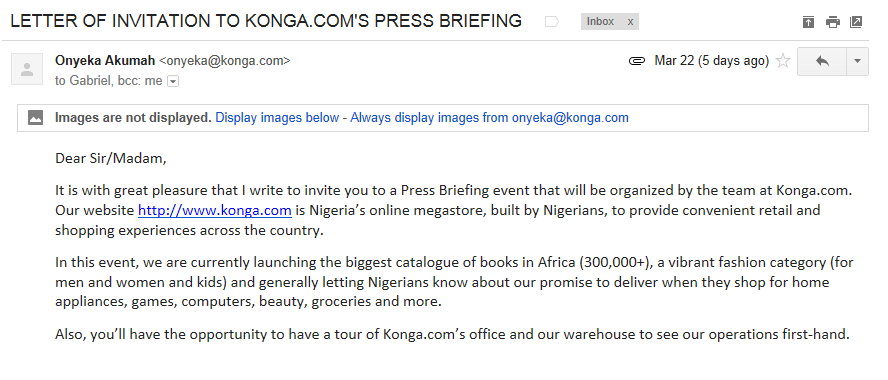Star this message
Image resolution: width=888 pixels, height=380 pixels.
click(x=783, y=61)
